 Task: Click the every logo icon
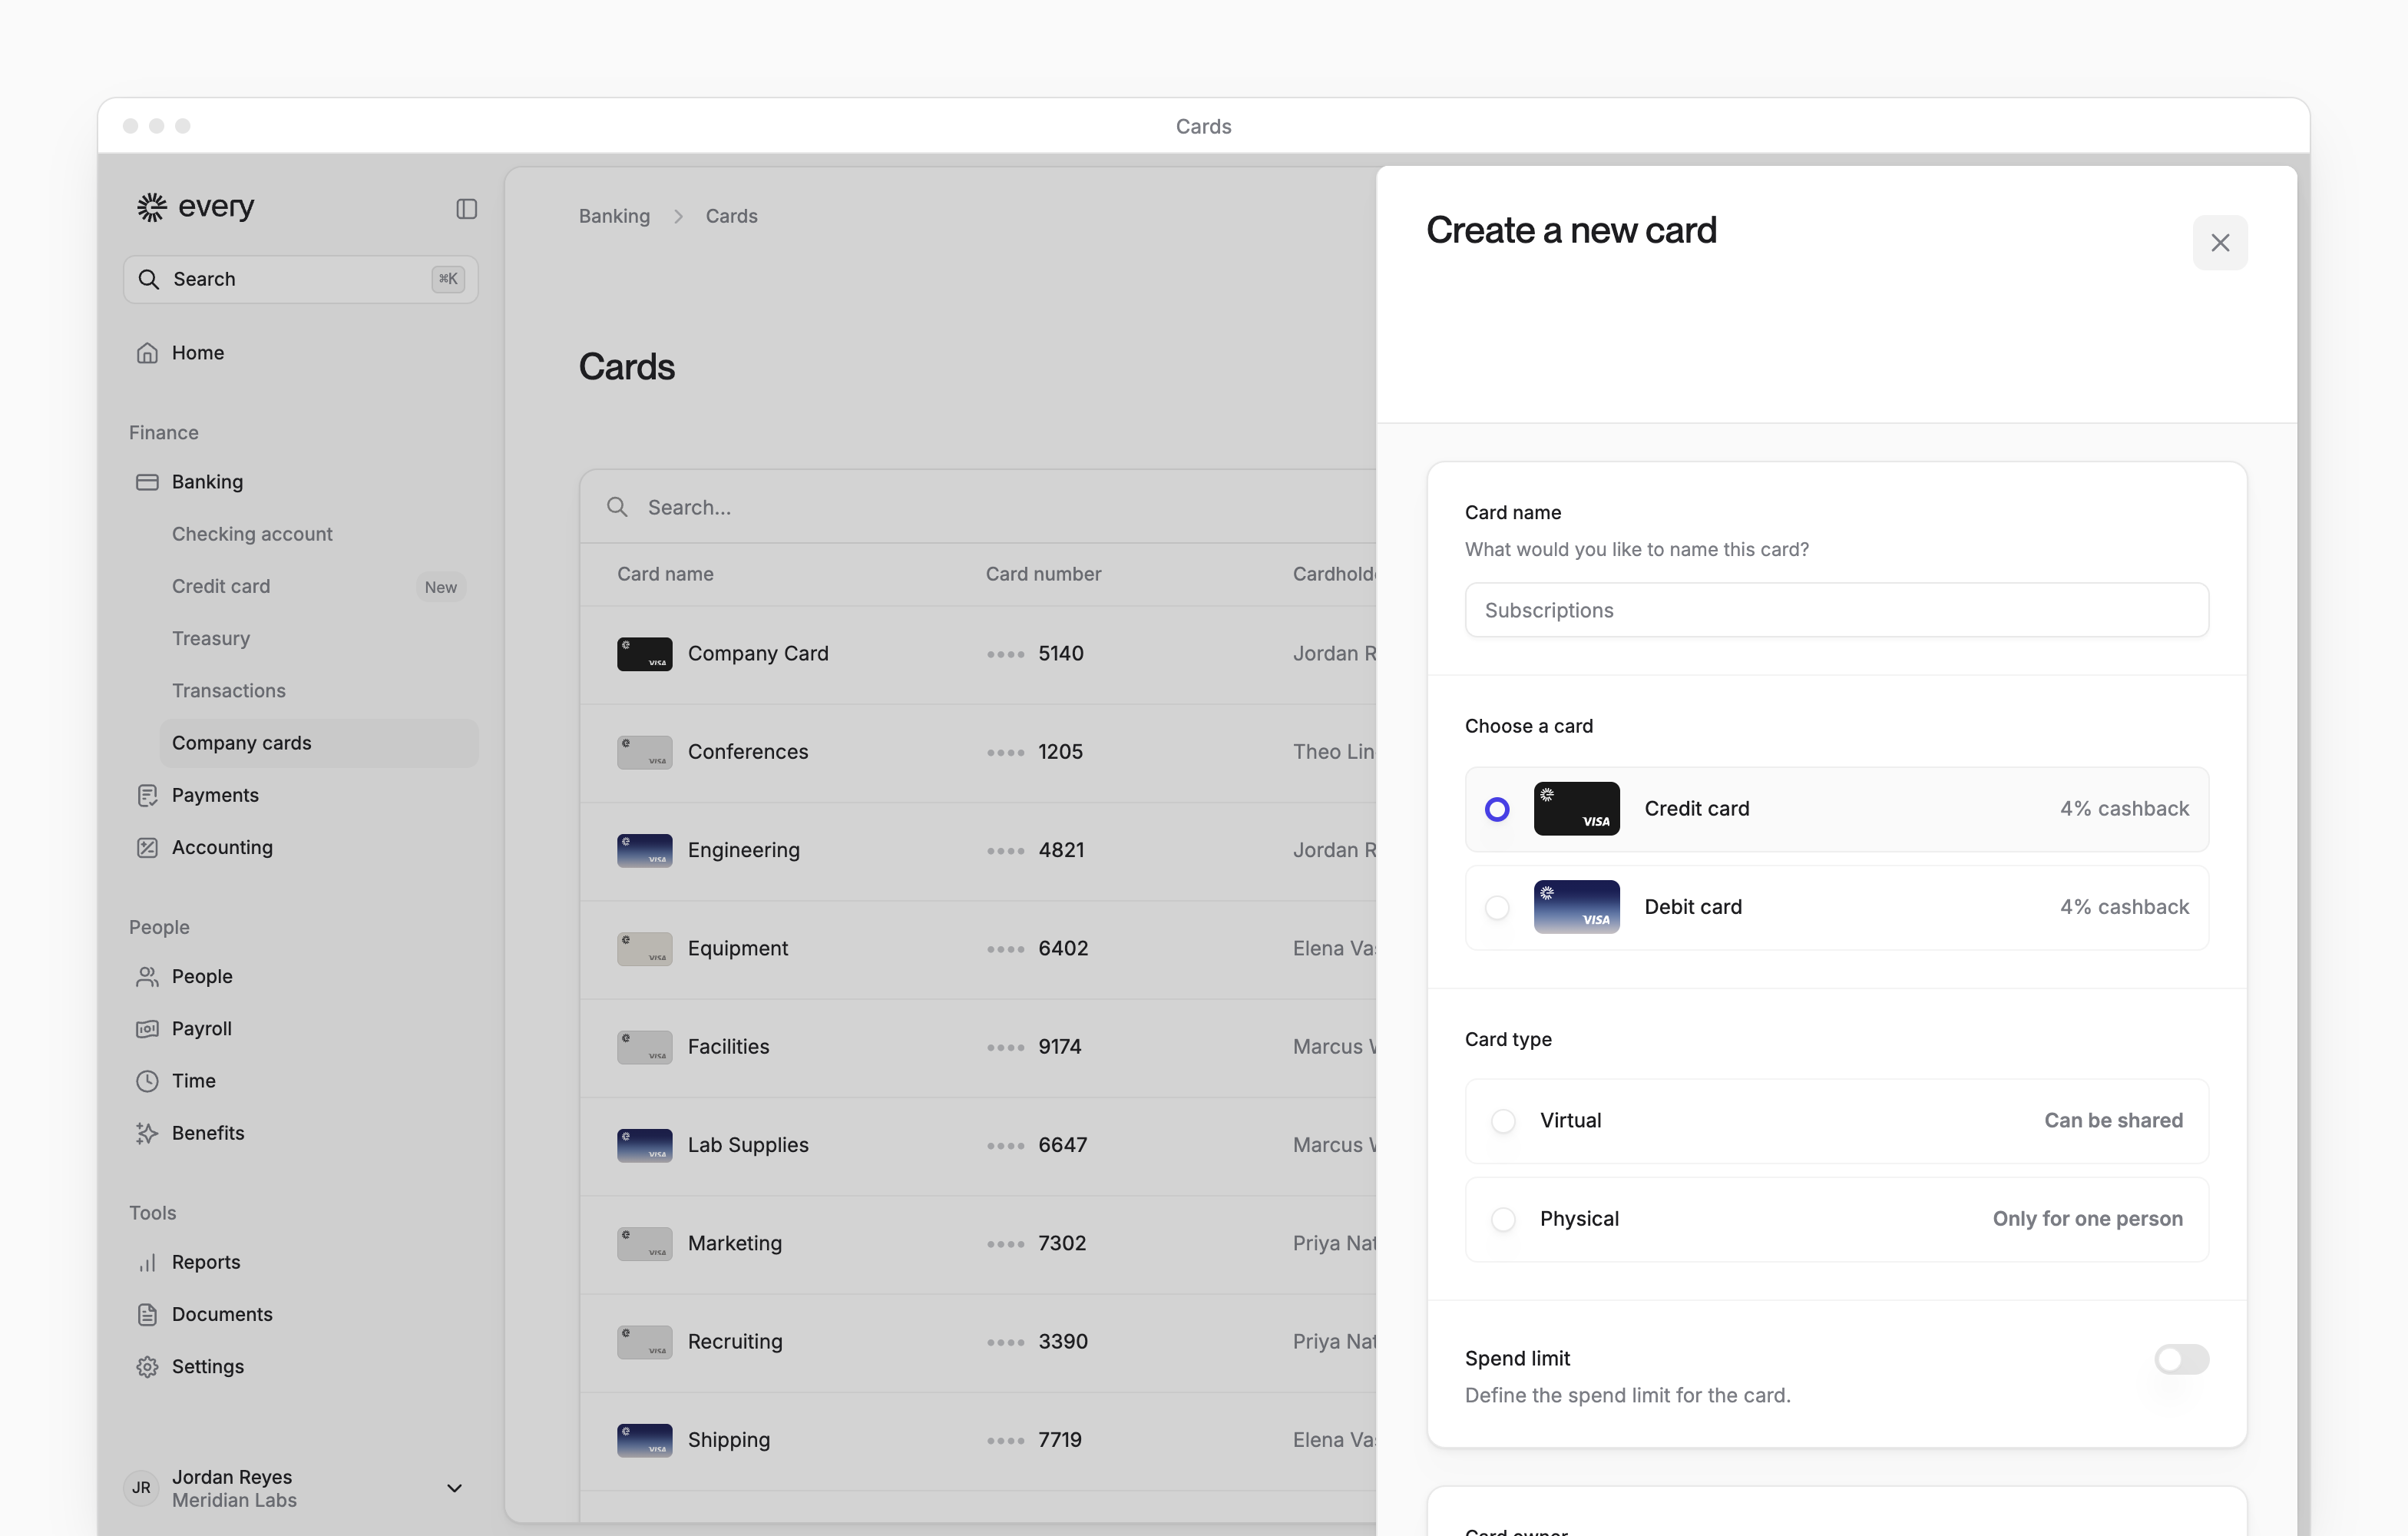pos(151,207)
